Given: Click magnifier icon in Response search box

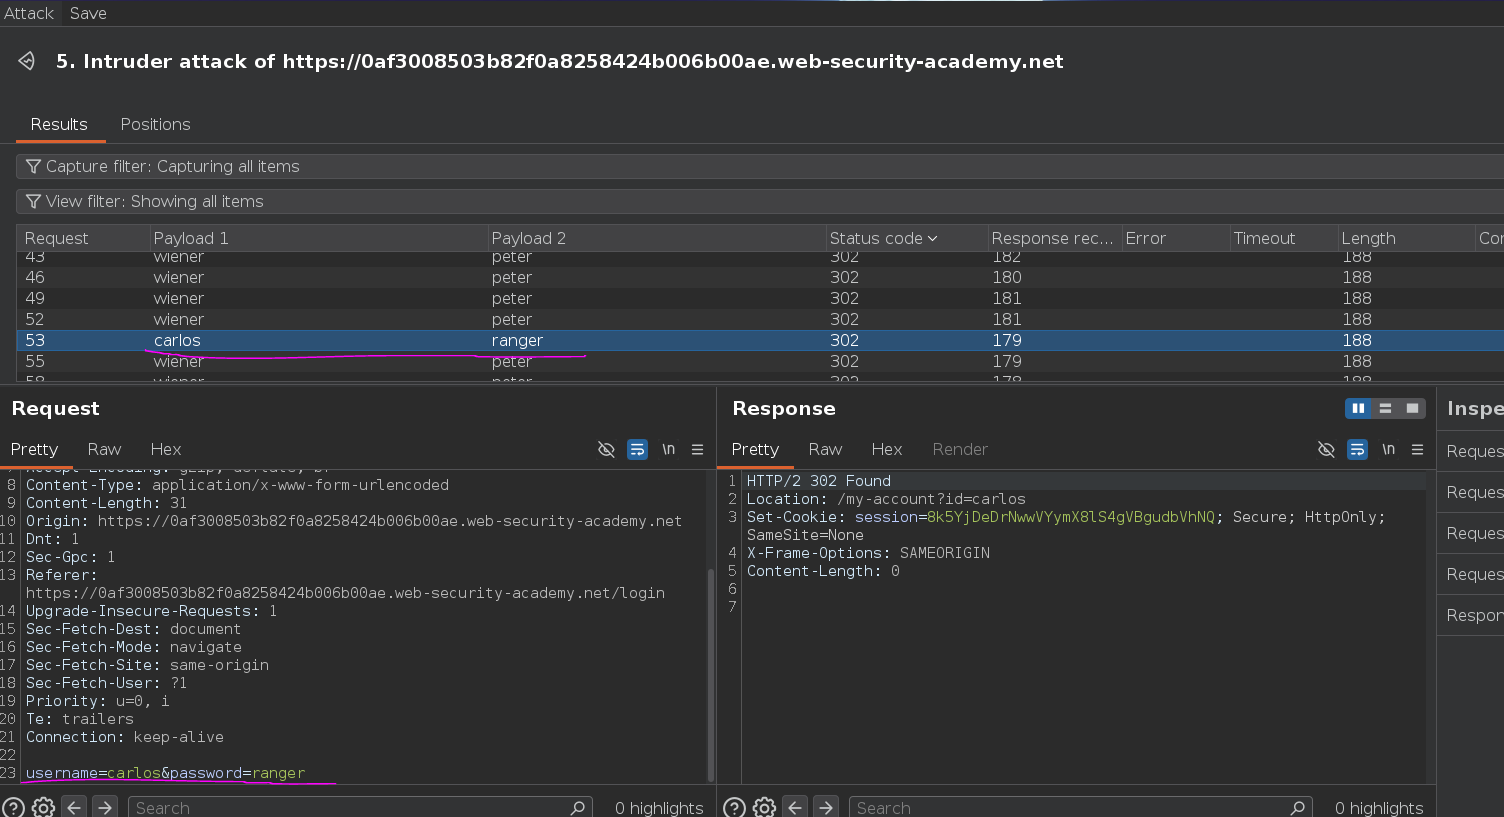Looking at the screenshot, I should [x=1297, y=807].
